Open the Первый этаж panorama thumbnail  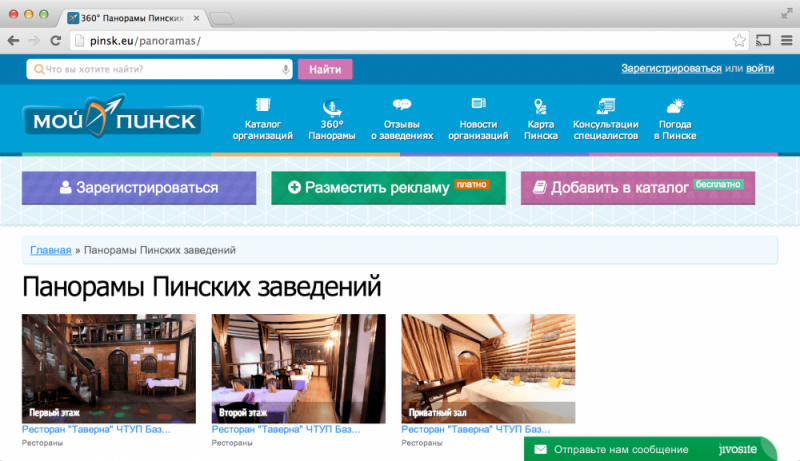coord(109,368)
